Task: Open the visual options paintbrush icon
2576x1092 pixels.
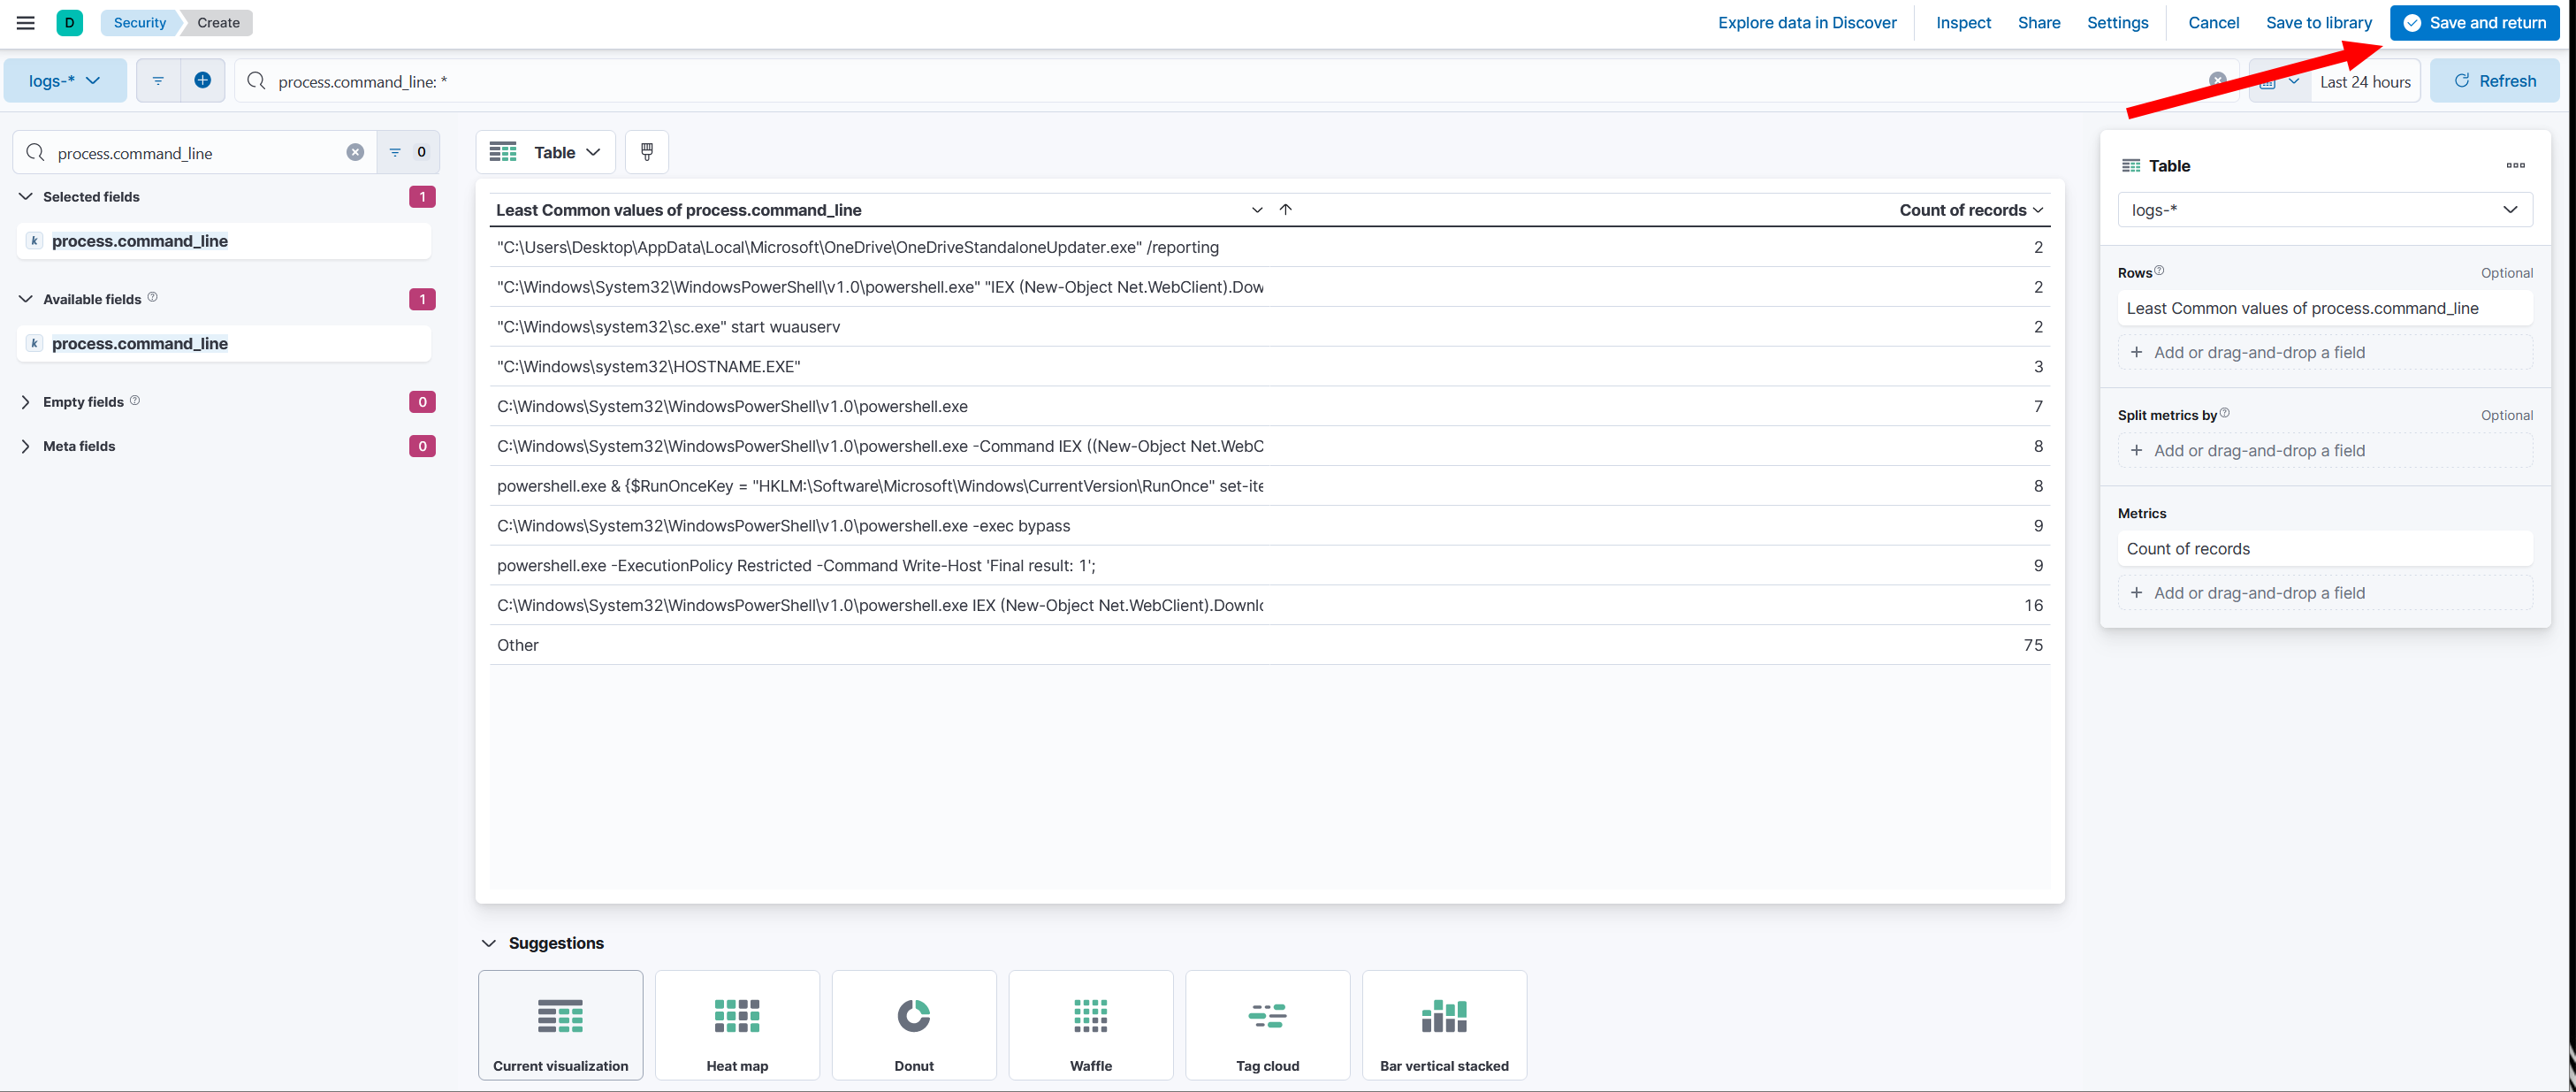Action: point(647,152)
